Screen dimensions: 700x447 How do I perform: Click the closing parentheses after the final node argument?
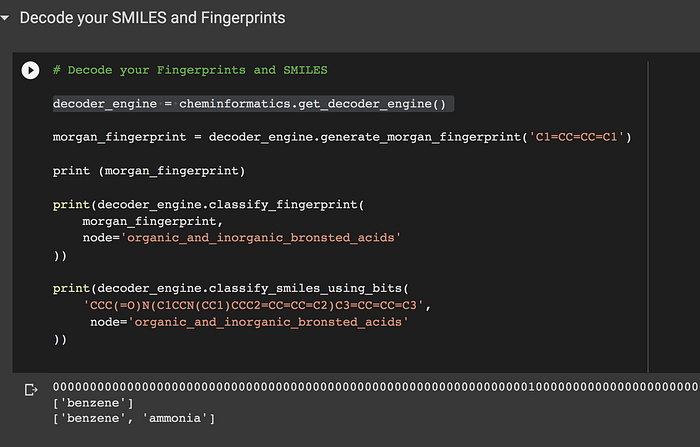(60, 340)
